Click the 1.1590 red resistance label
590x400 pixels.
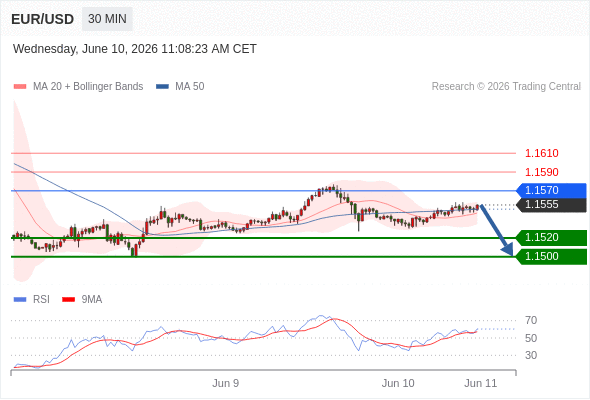pyautogui.click(x=542, y=172)
